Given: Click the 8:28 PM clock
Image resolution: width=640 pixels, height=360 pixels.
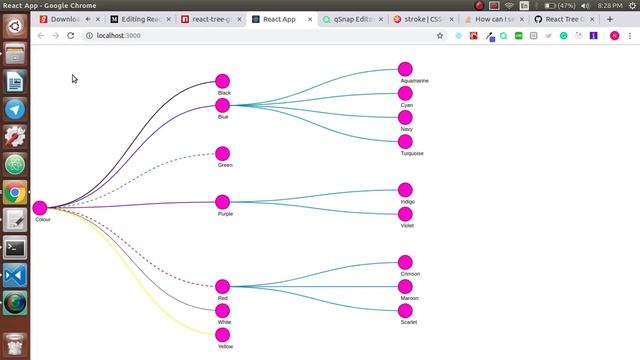Looking at the screenshot, I should pyautogui.click(x=610, y=6).
